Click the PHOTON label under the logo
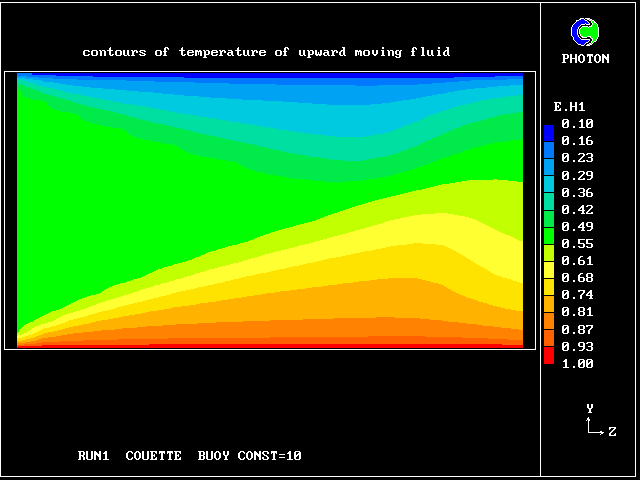The height and width of the screenshot is (480, 640). point(585,59)
